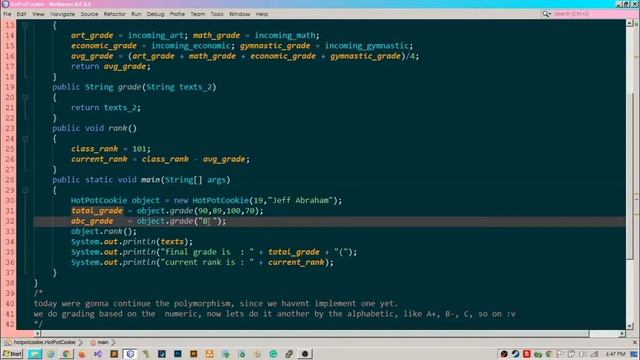
Task: Click 'public void rank()' declaration
Action: (95, 128)
